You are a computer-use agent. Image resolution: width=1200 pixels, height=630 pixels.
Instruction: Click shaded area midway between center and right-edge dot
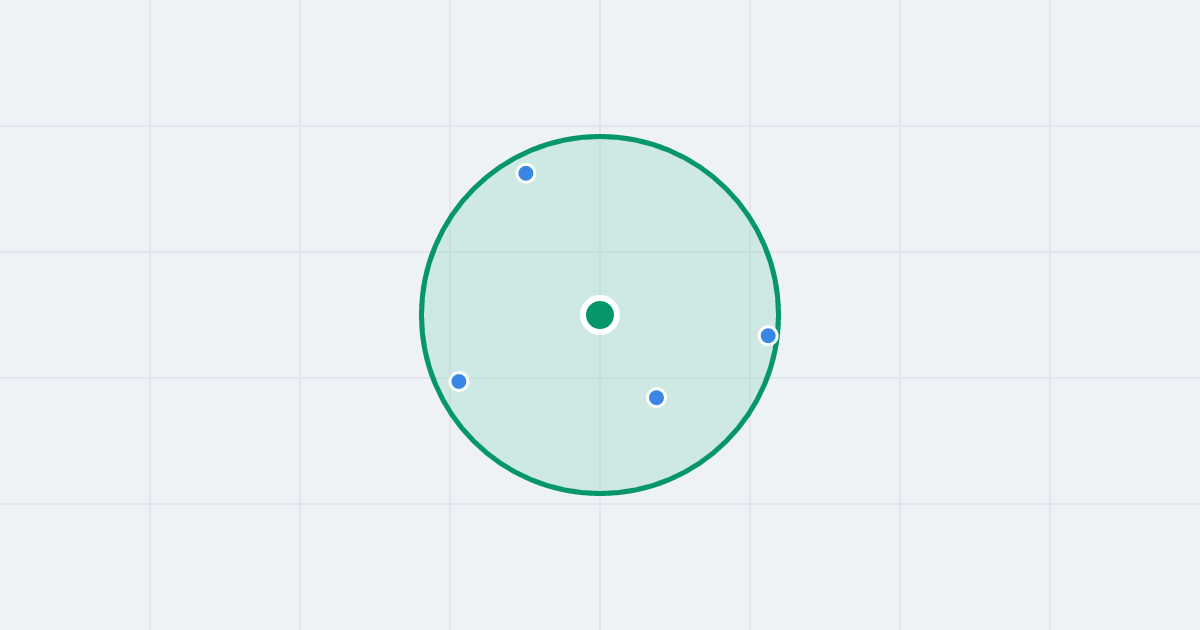(x=684, y=325)
